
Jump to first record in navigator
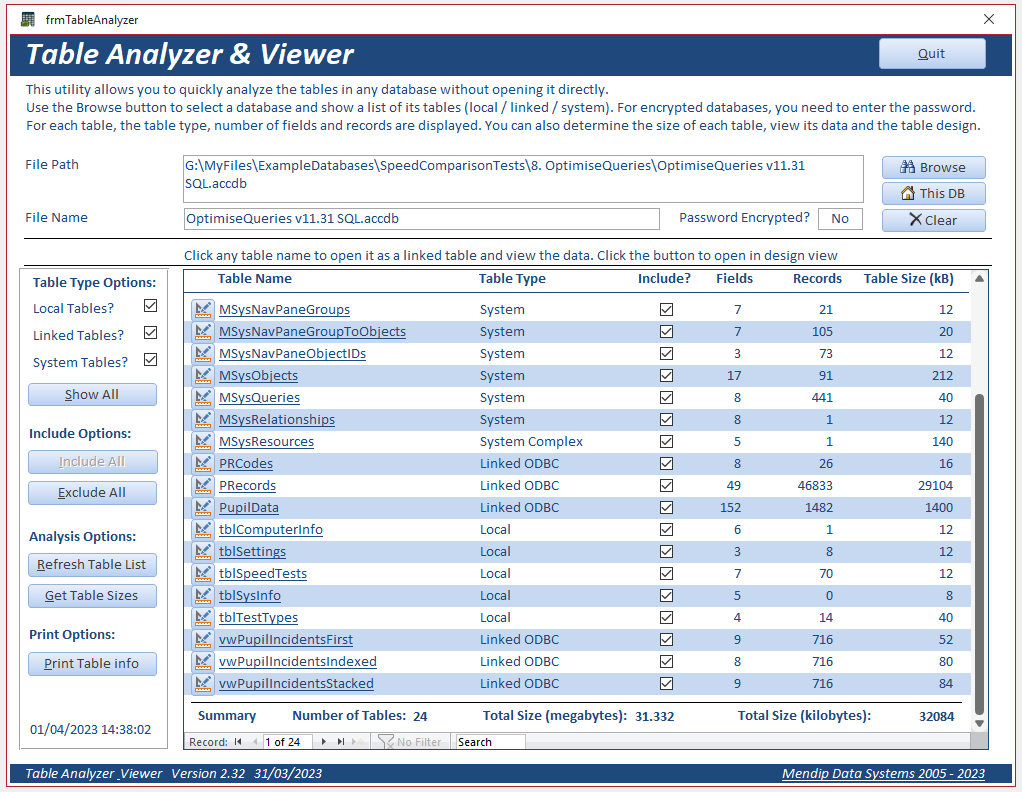[238, 742]
